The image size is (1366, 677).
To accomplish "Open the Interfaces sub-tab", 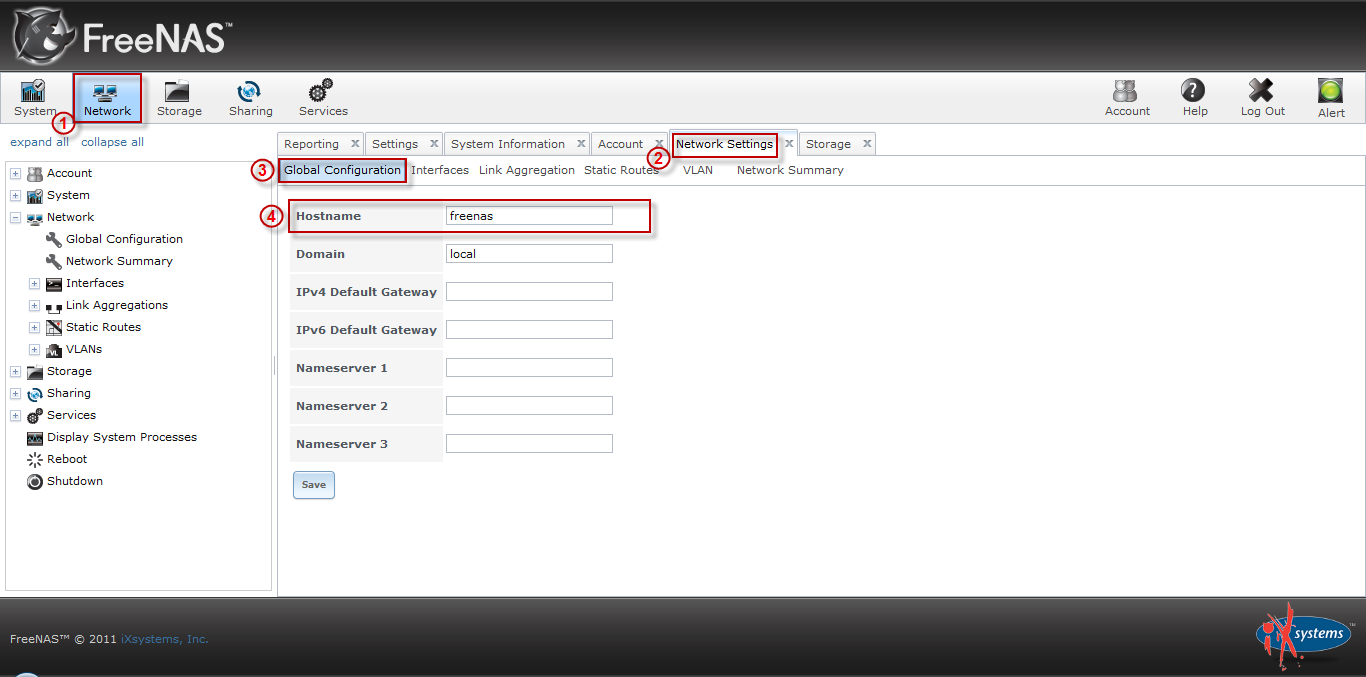I will 440,170.
